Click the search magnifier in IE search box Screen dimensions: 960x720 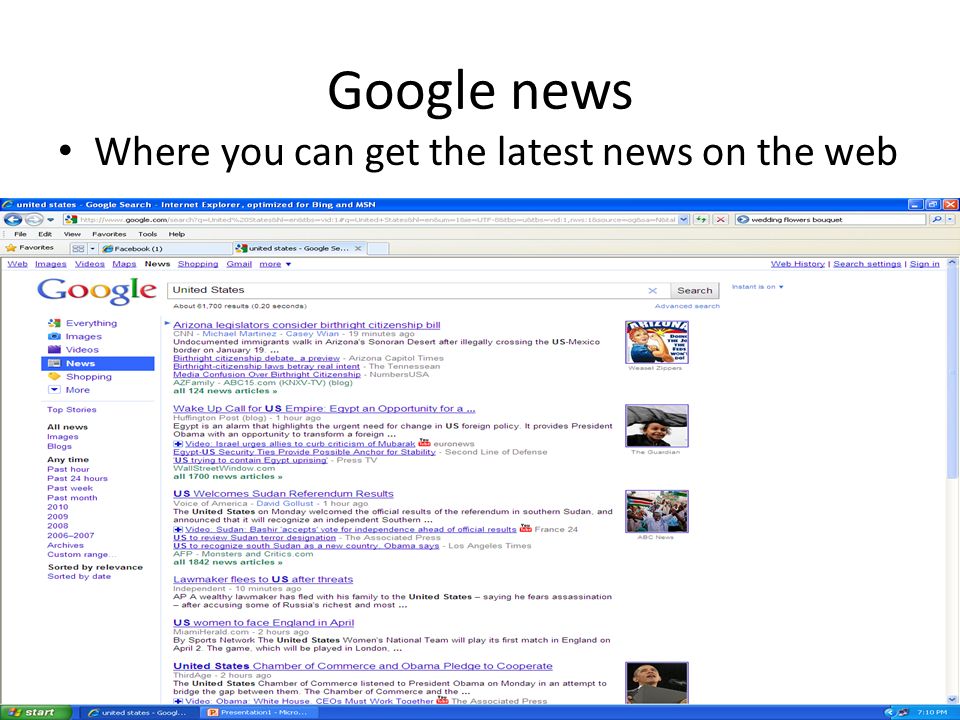pyautogui.click(x=937, y=219)
